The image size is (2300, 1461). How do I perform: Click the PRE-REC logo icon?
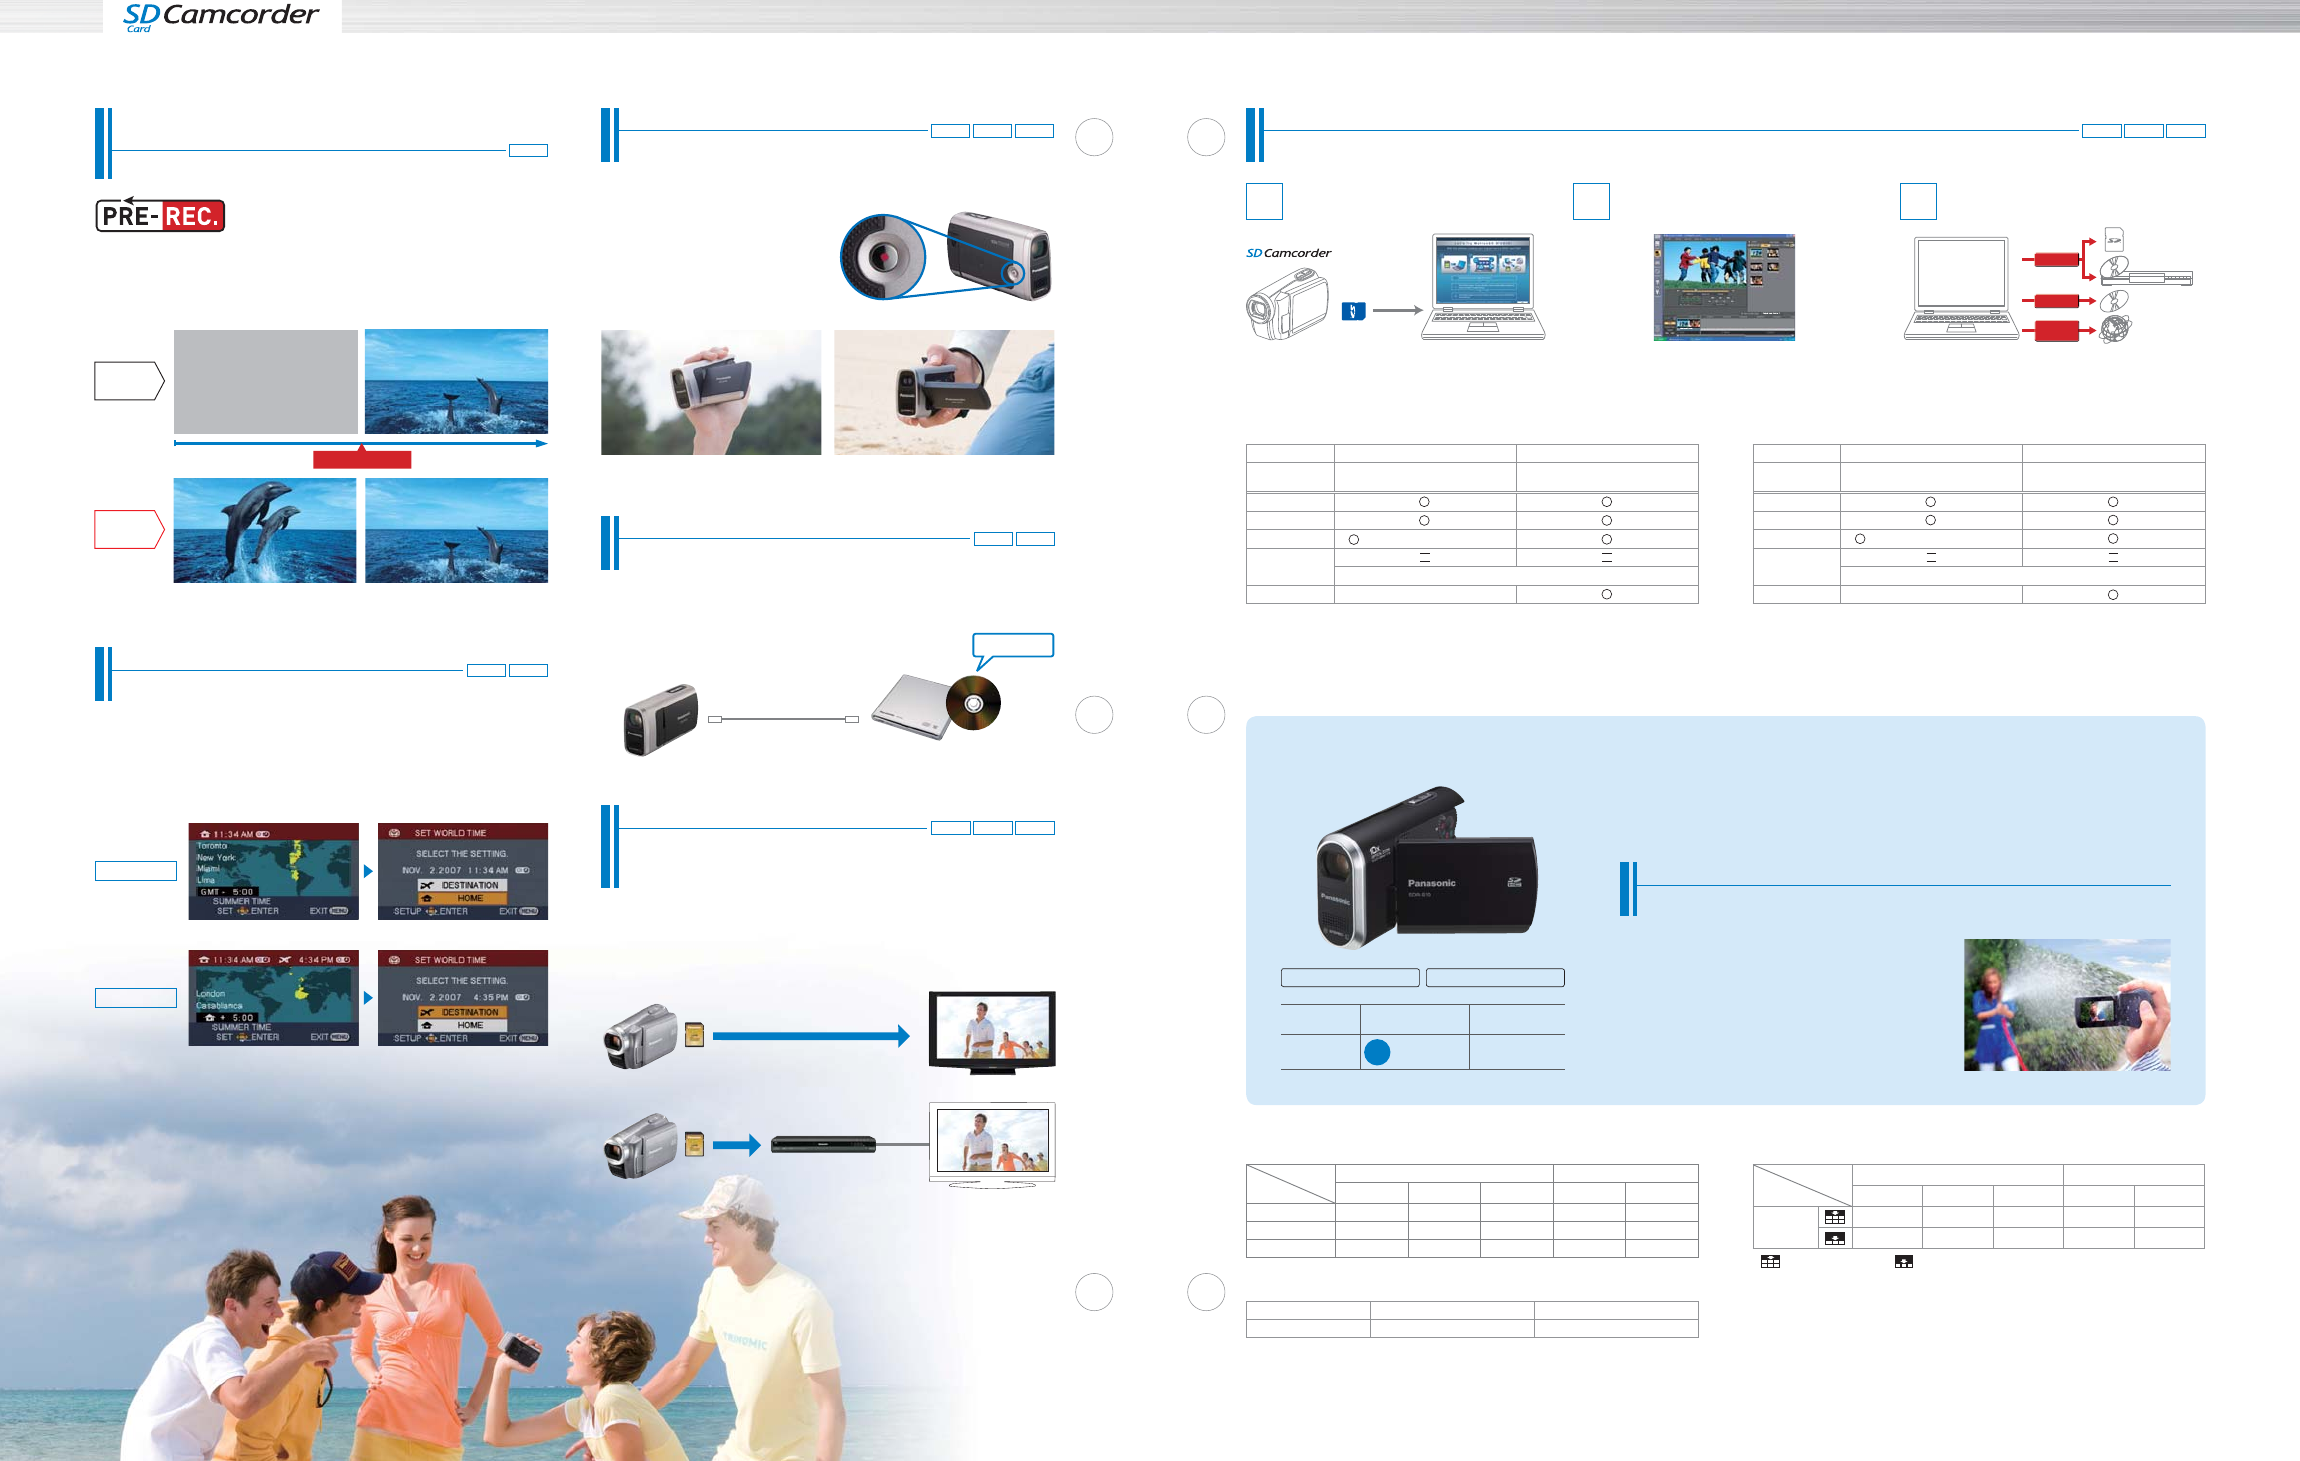[160, 215]
